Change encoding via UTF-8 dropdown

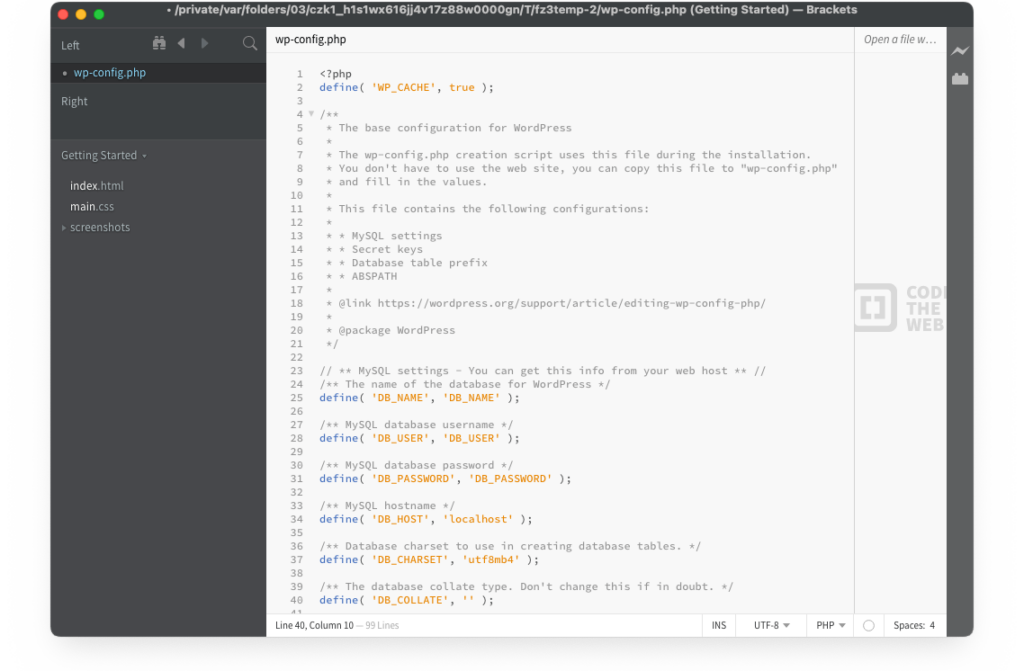pos(771,626)
